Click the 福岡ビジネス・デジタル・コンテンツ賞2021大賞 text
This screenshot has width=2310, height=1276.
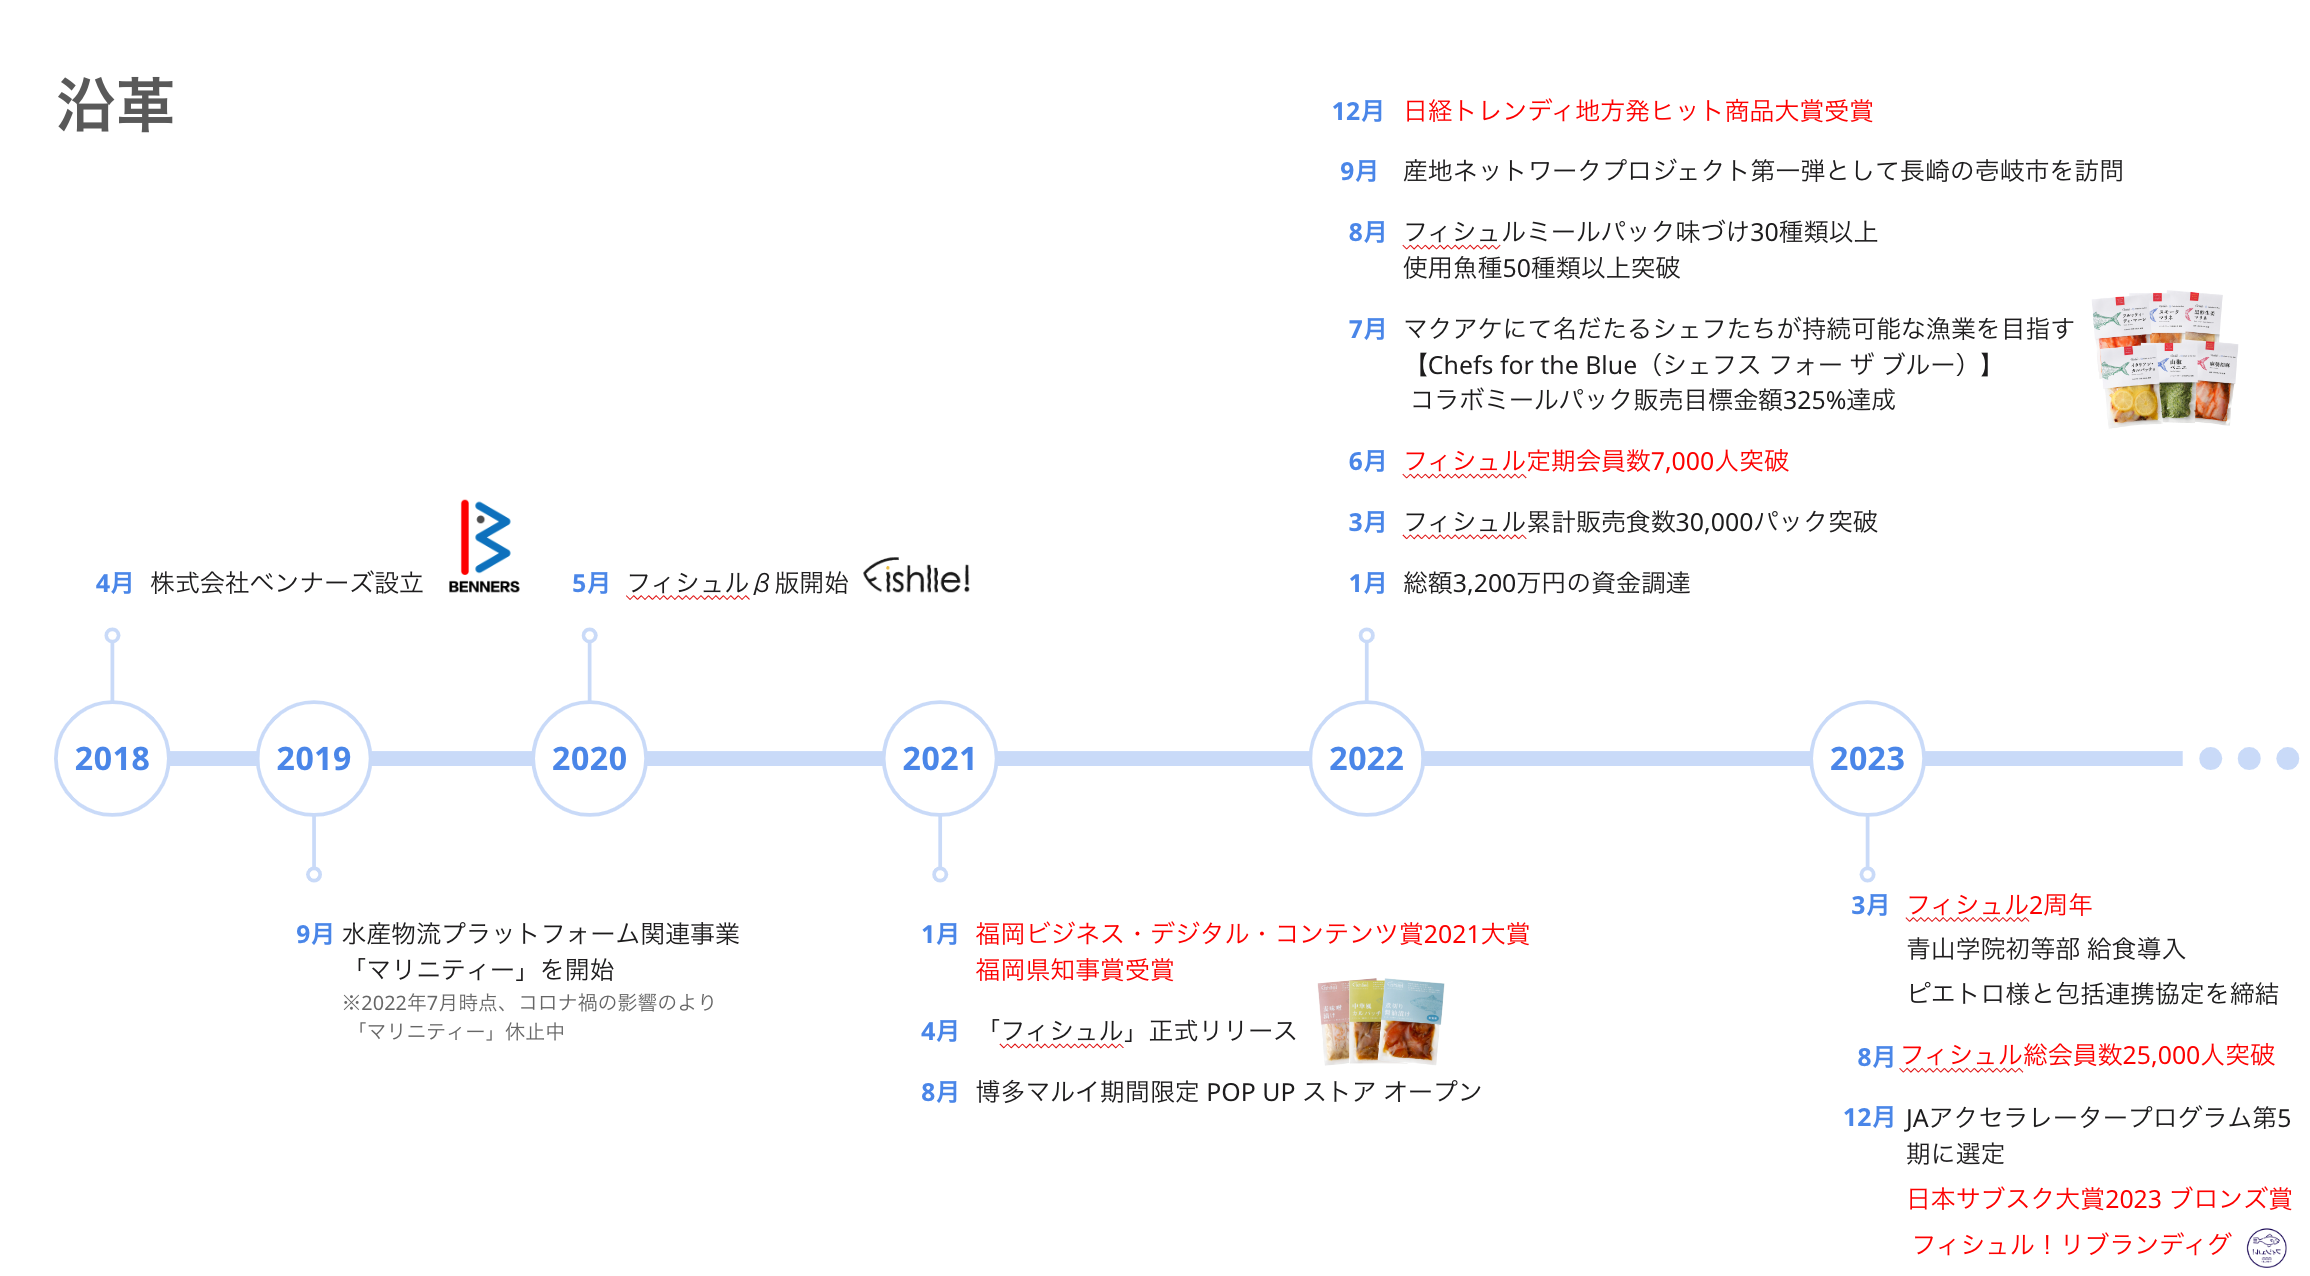1252,934
